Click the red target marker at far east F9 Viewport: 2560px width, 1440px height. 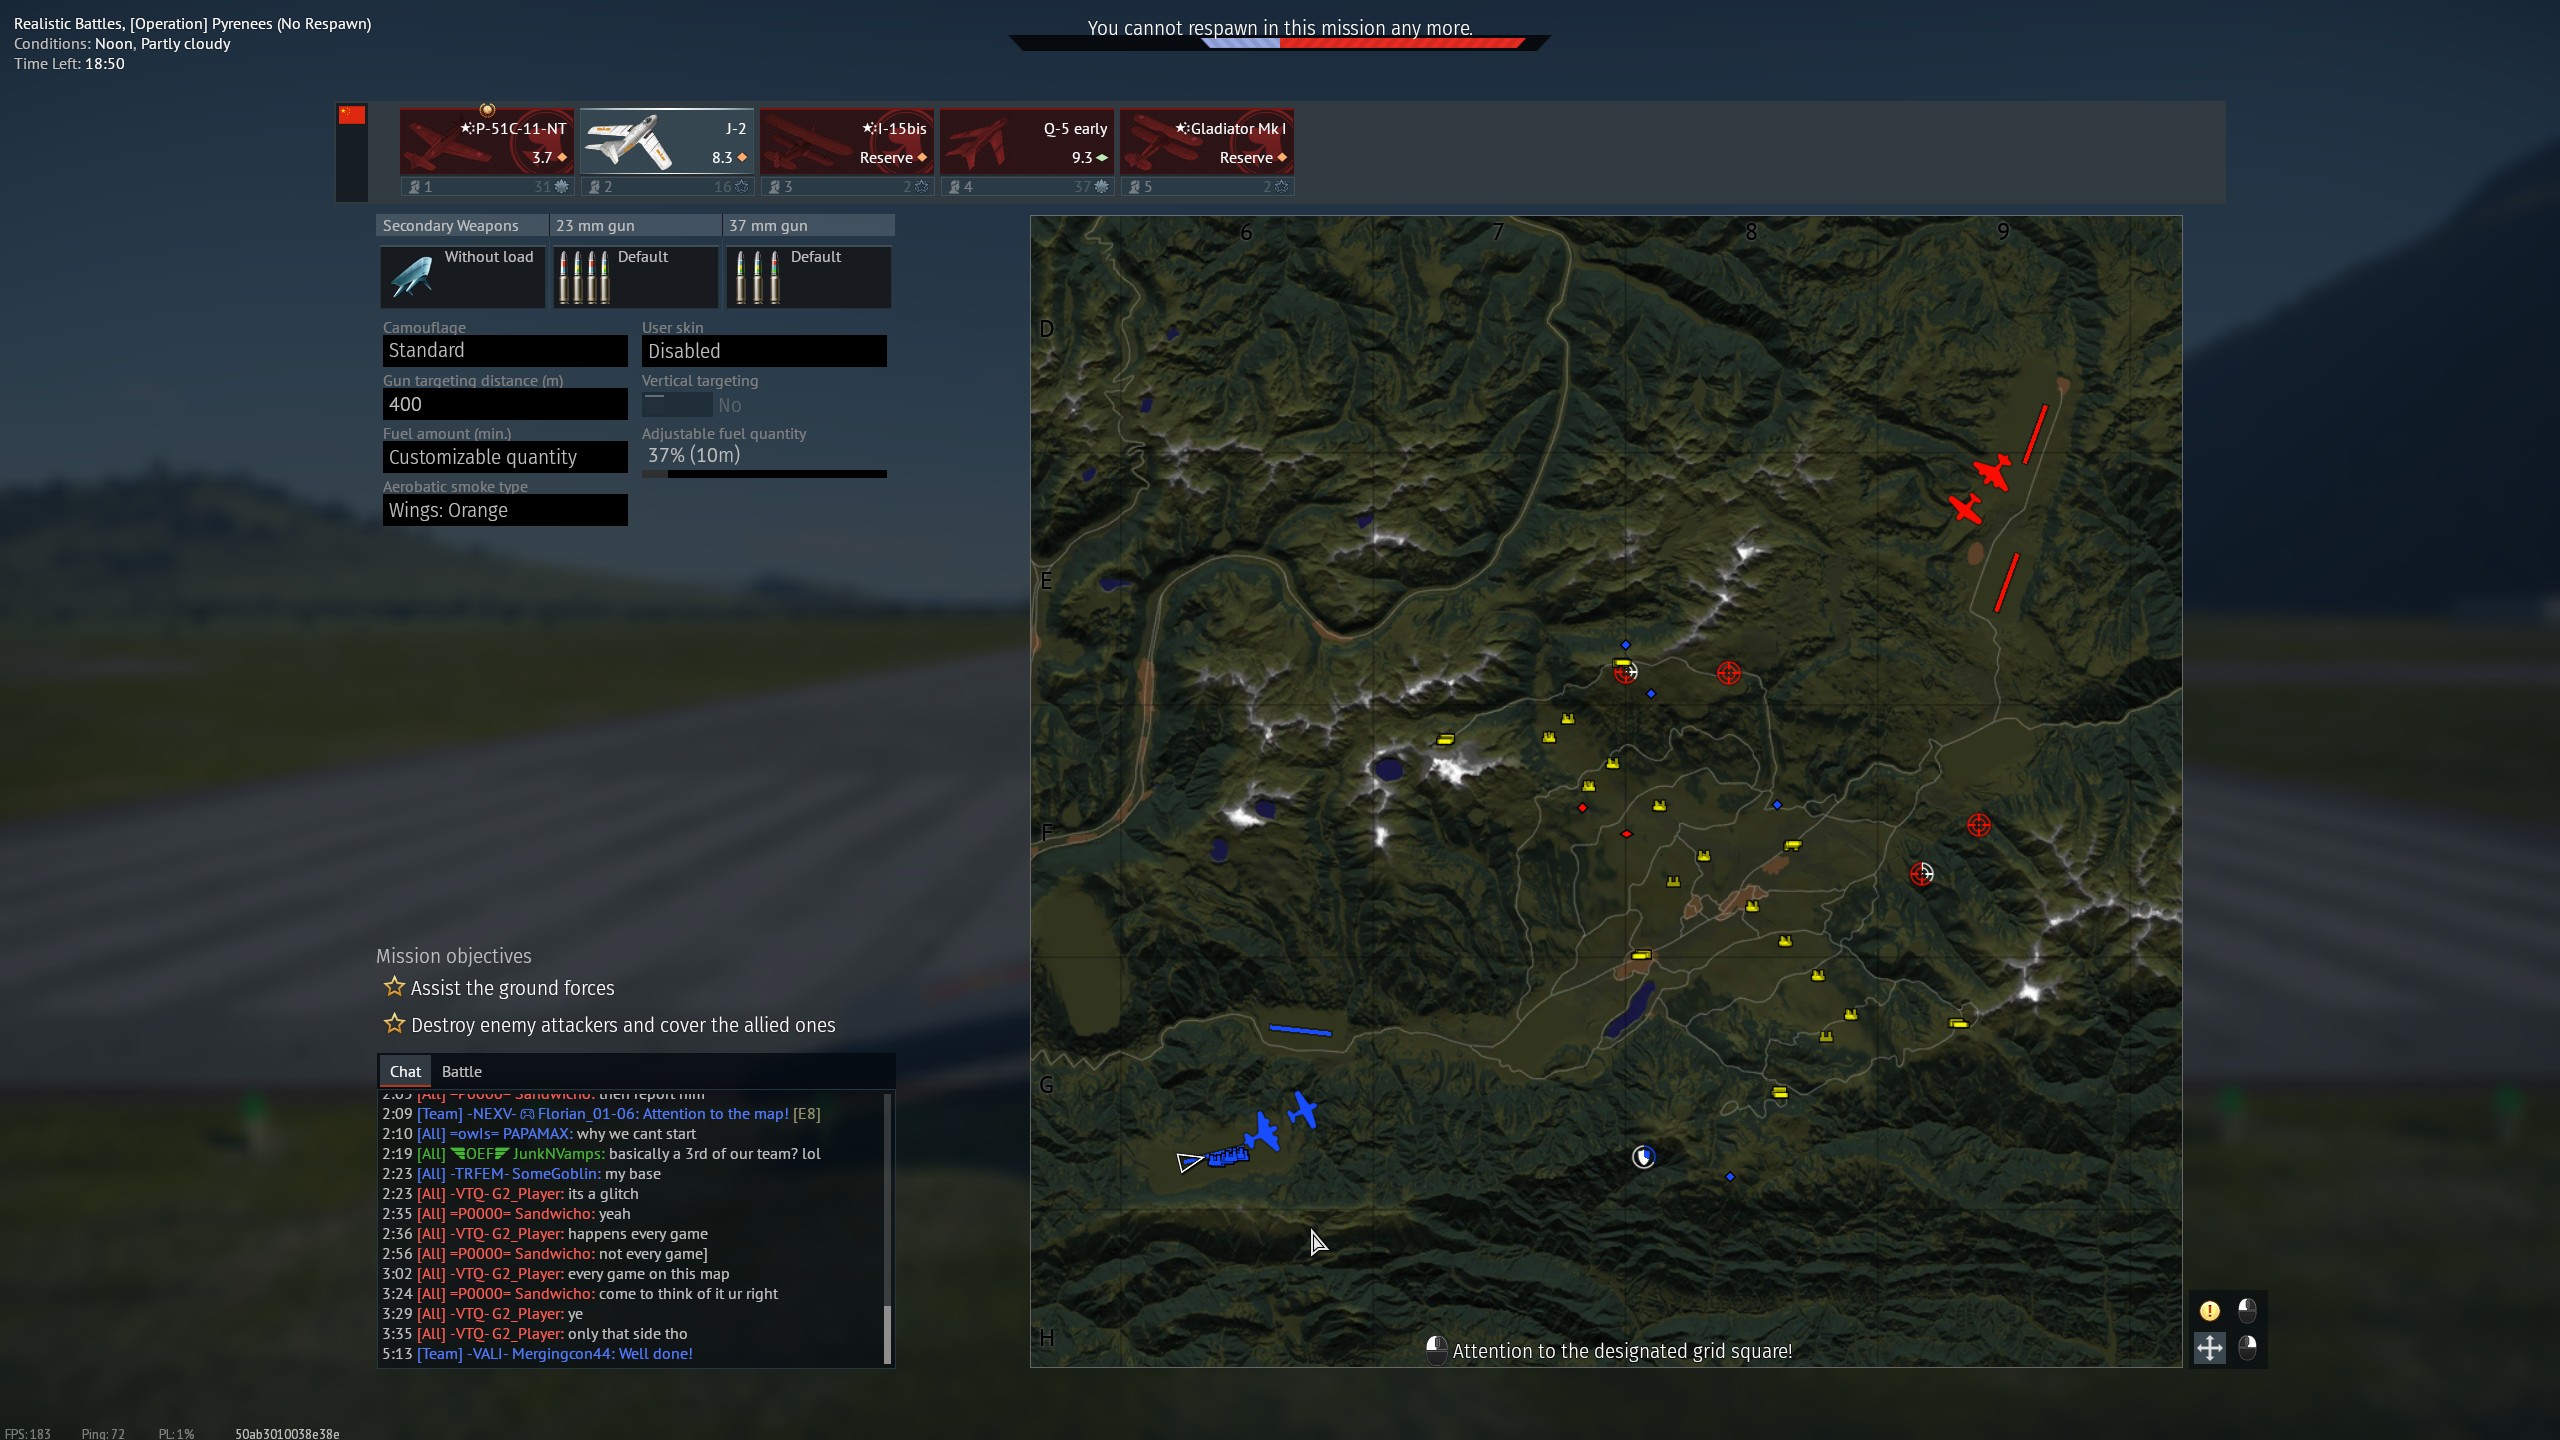point(1978,825)
